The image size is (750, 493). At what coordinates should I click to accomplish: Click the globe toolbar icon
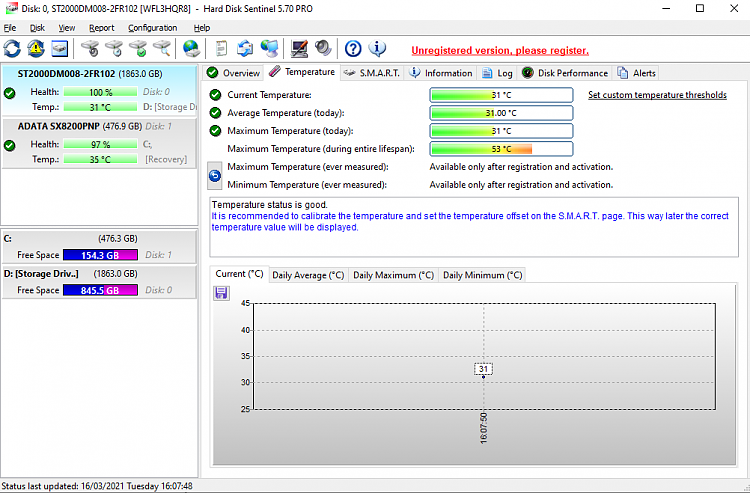(191, 48)
